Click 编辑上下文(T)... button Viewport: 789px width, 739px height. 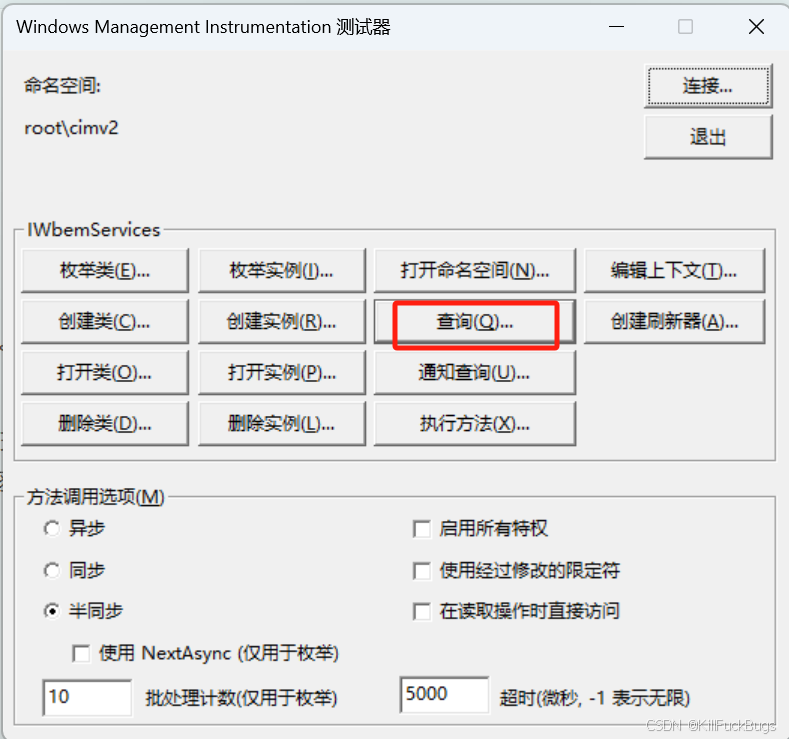(x=674, y=271)
